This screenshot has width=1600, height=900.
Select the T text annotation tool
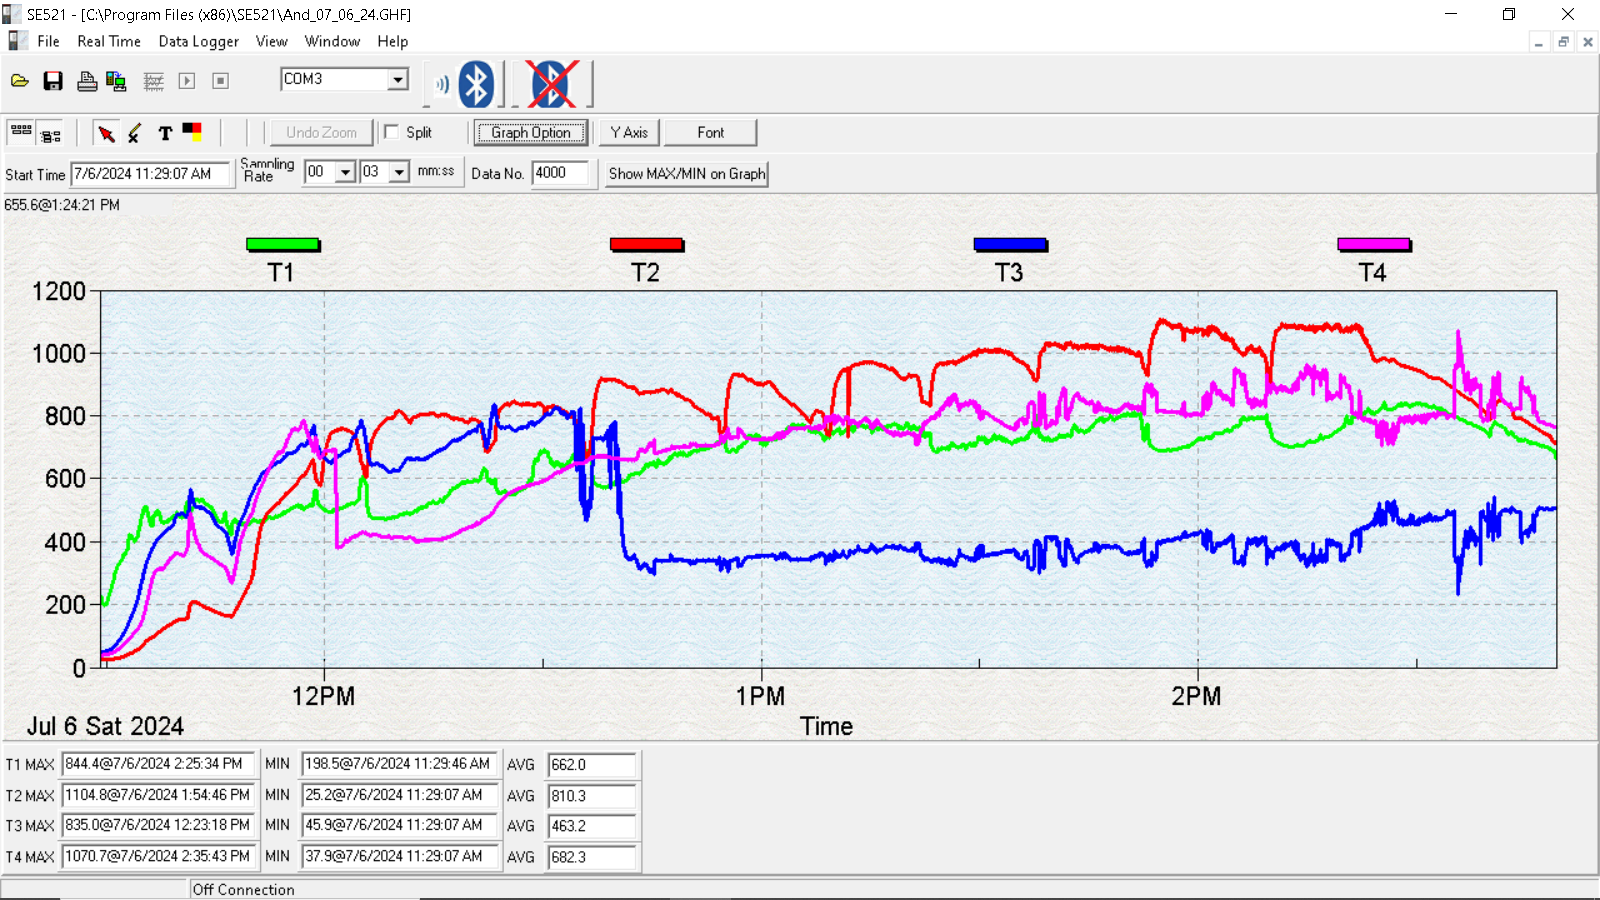coord(165,133)
